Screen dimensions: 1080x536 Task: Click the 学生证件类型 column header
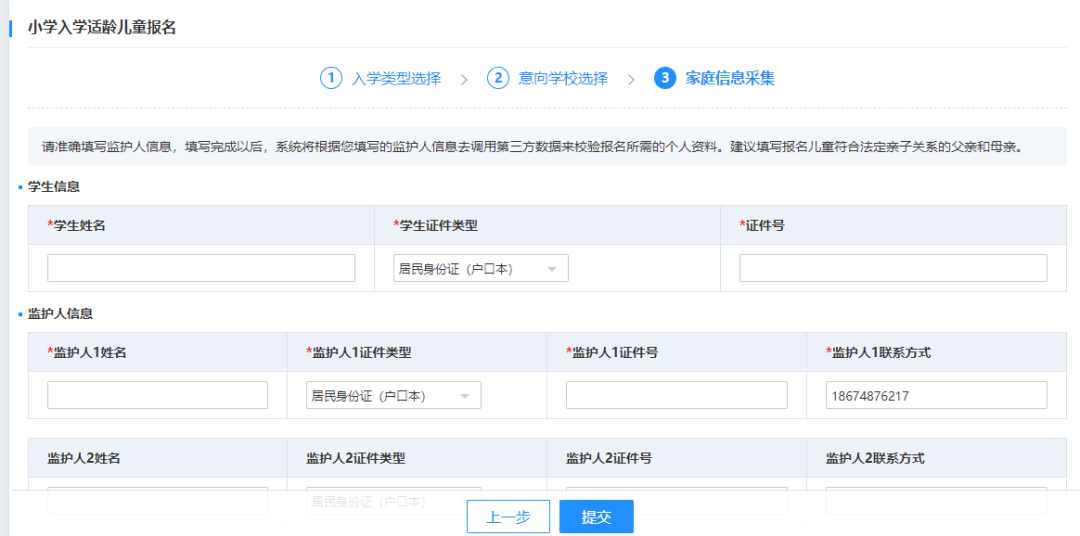(x=548, y=225)
